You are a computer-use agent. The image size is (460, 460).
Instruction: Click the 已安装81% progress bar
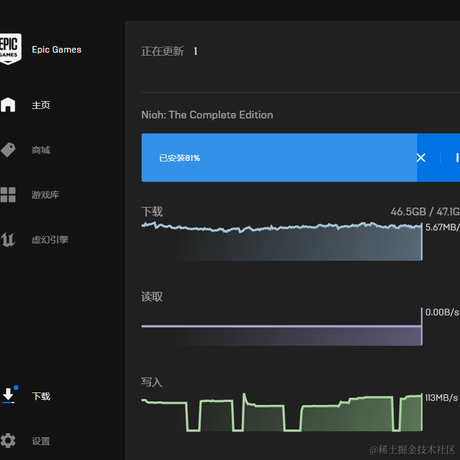coord(301,158)
